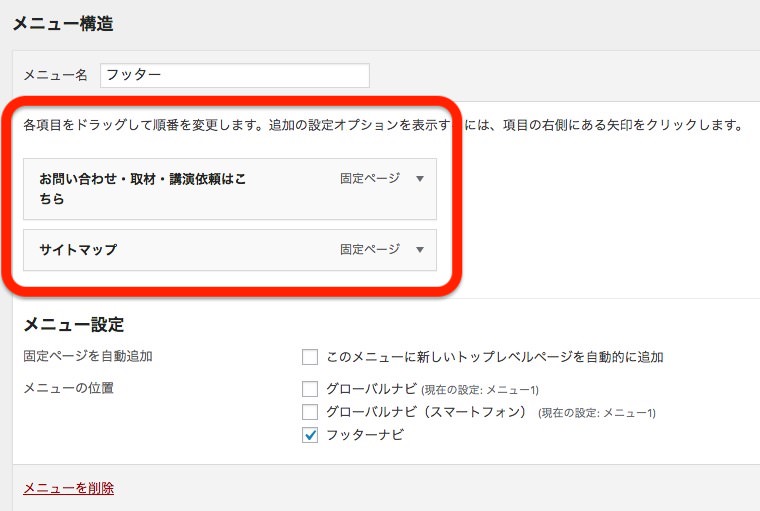The height and width of the screenshot is (511, 760).
Task: Select the サイトマップ menu item title
Action: click(x=78, y=250)
